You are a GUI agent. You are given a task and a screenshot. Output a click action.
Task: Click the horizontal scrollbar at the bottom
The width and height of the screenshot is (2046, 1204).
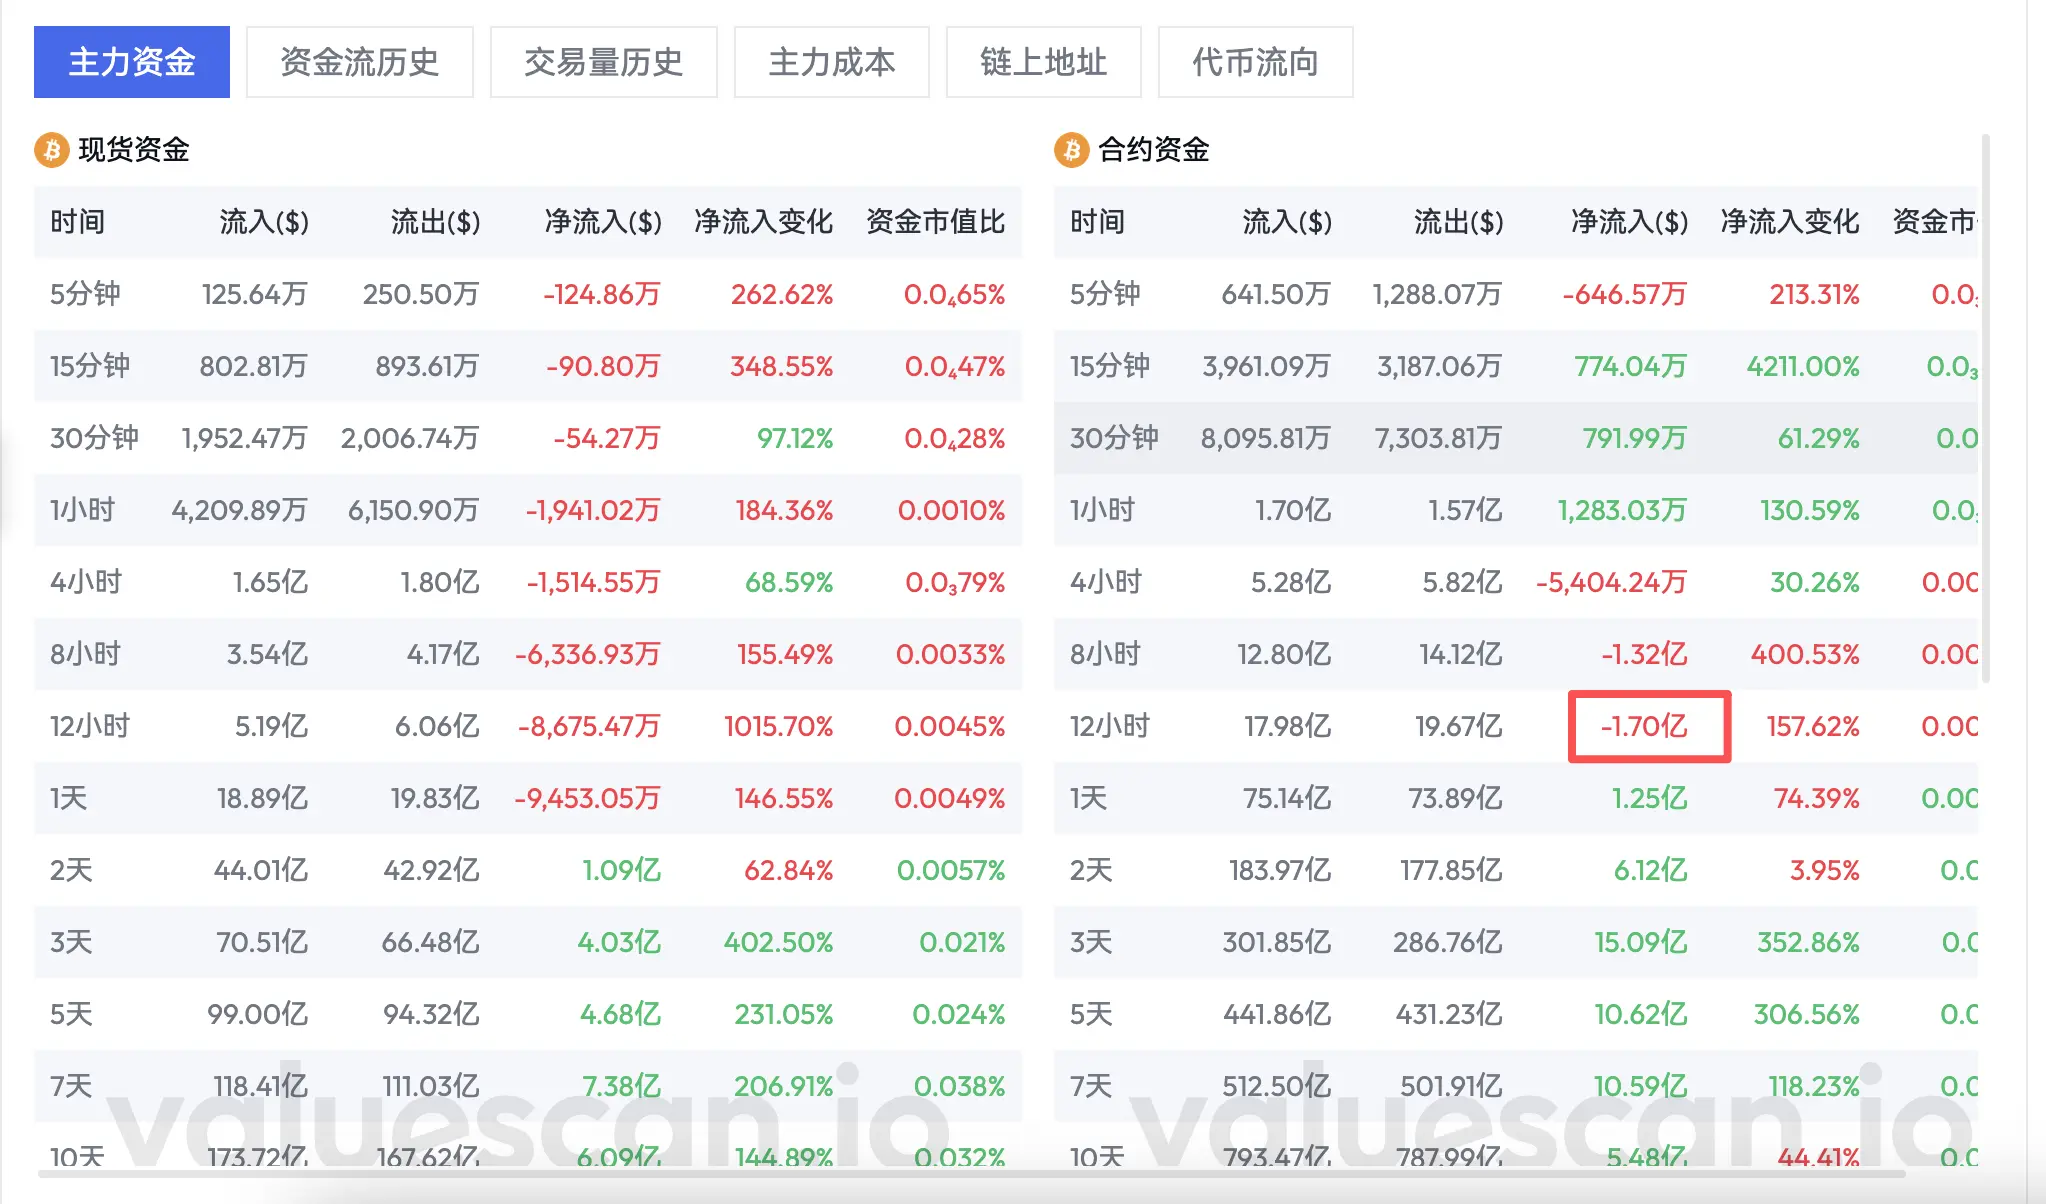click(970, 1174)
